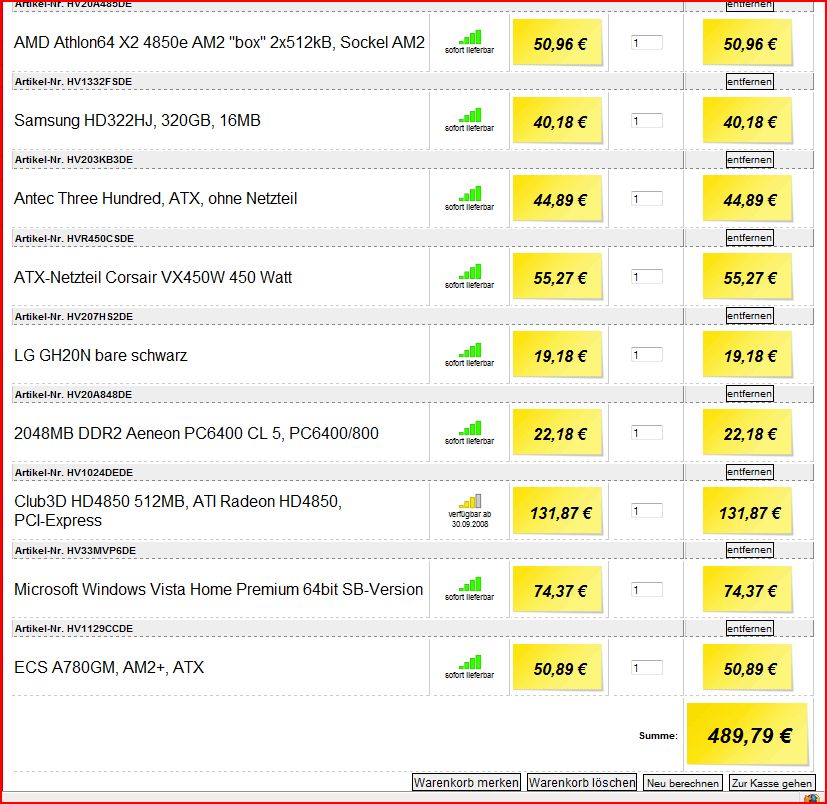Focus quantity field for Aeneon DDR2 memory
The height and width of the screenshot is (804, 827).
pos(647,433)
